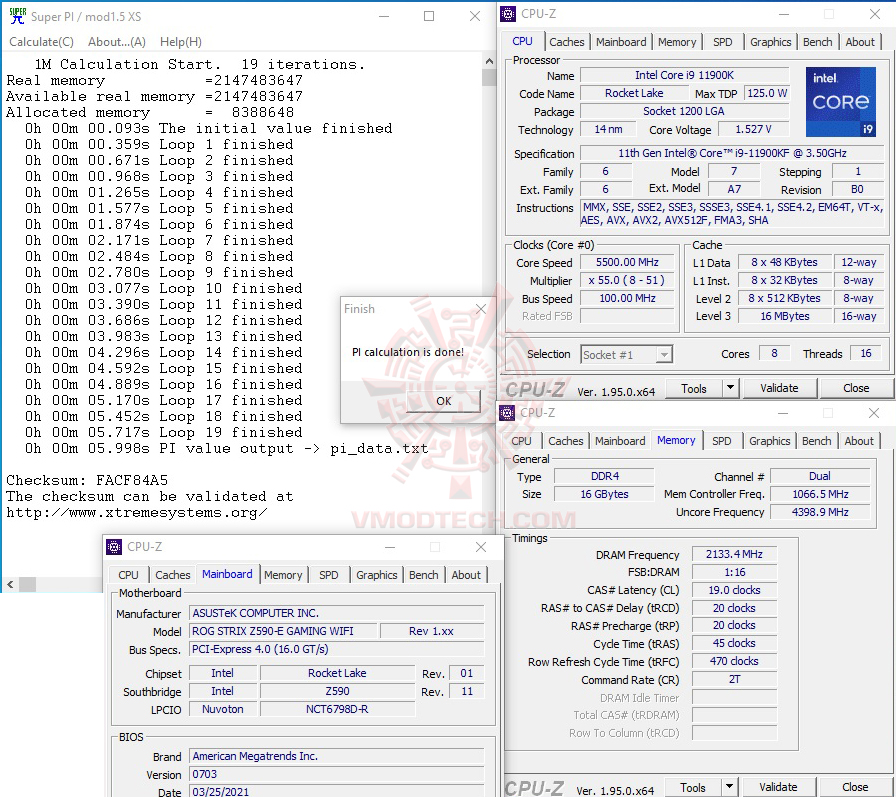Click the 19.0 clocks CAS latency value
896x797 pixels.
tap(734, 590)
